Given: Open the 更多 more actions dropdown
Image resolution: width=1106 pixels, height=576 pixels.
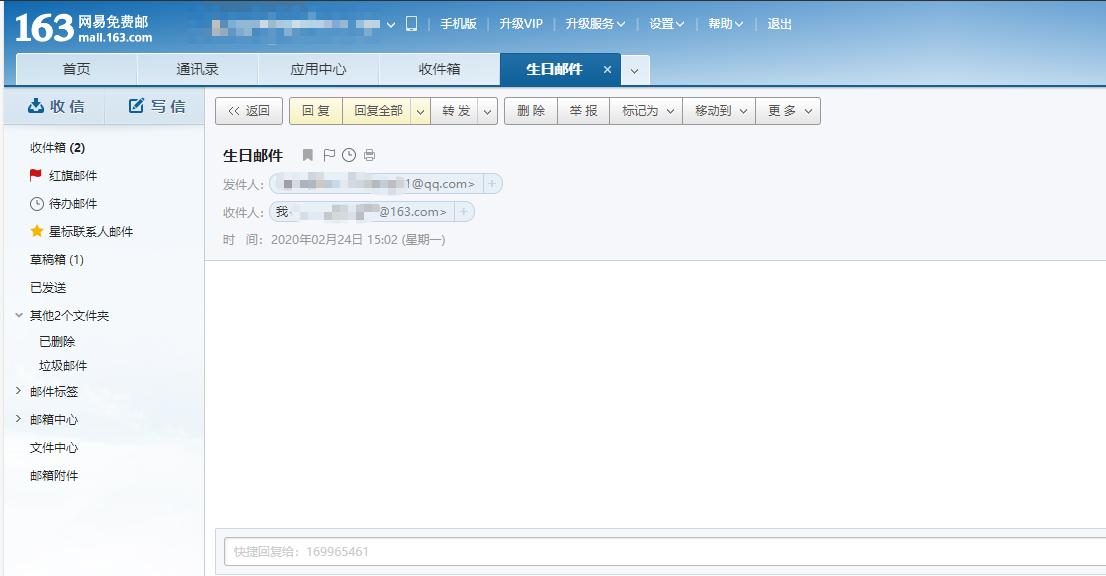Looking at the screenshot, I should [x=788, y=111].
